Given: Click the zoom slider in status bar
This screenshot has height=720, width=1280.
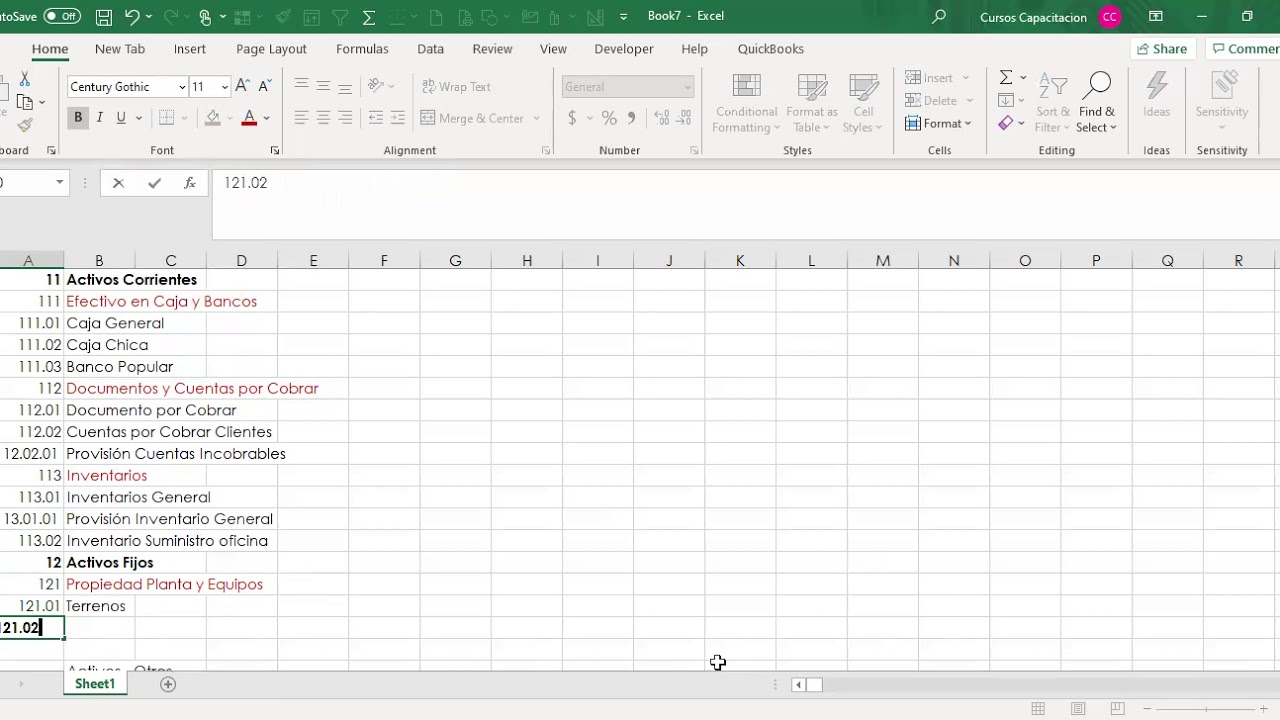Looking at the screenshot, I should point(1206,709).
